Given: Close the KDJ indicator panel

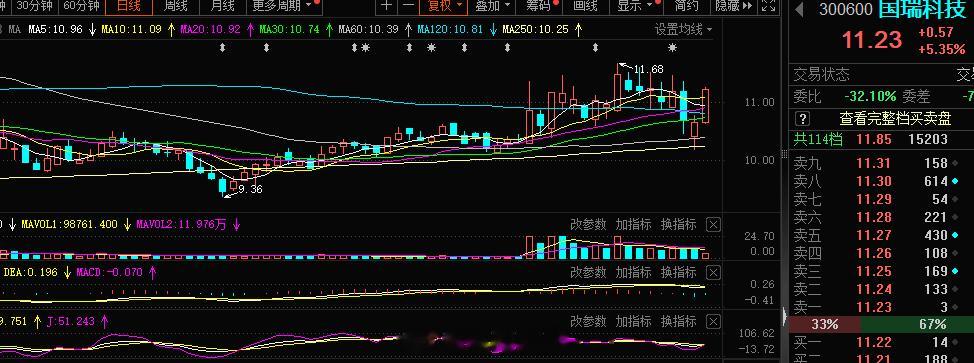Looking at the screenshot, I should [713, 321].
